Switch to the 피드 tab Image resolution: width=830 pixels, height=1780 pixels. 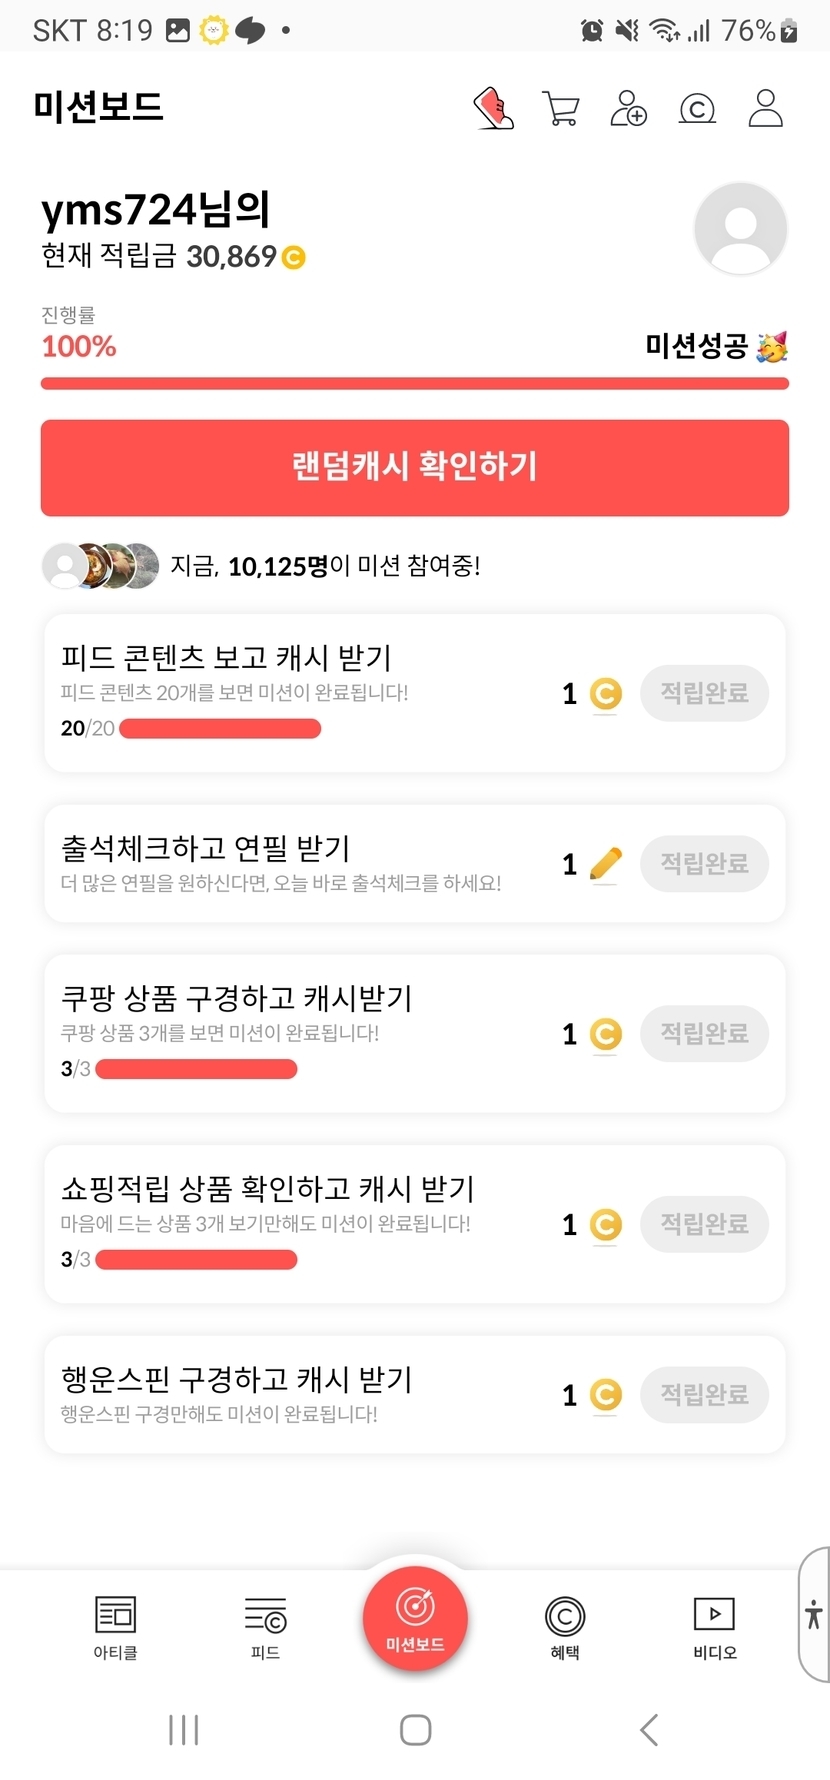pos(265,1626)
